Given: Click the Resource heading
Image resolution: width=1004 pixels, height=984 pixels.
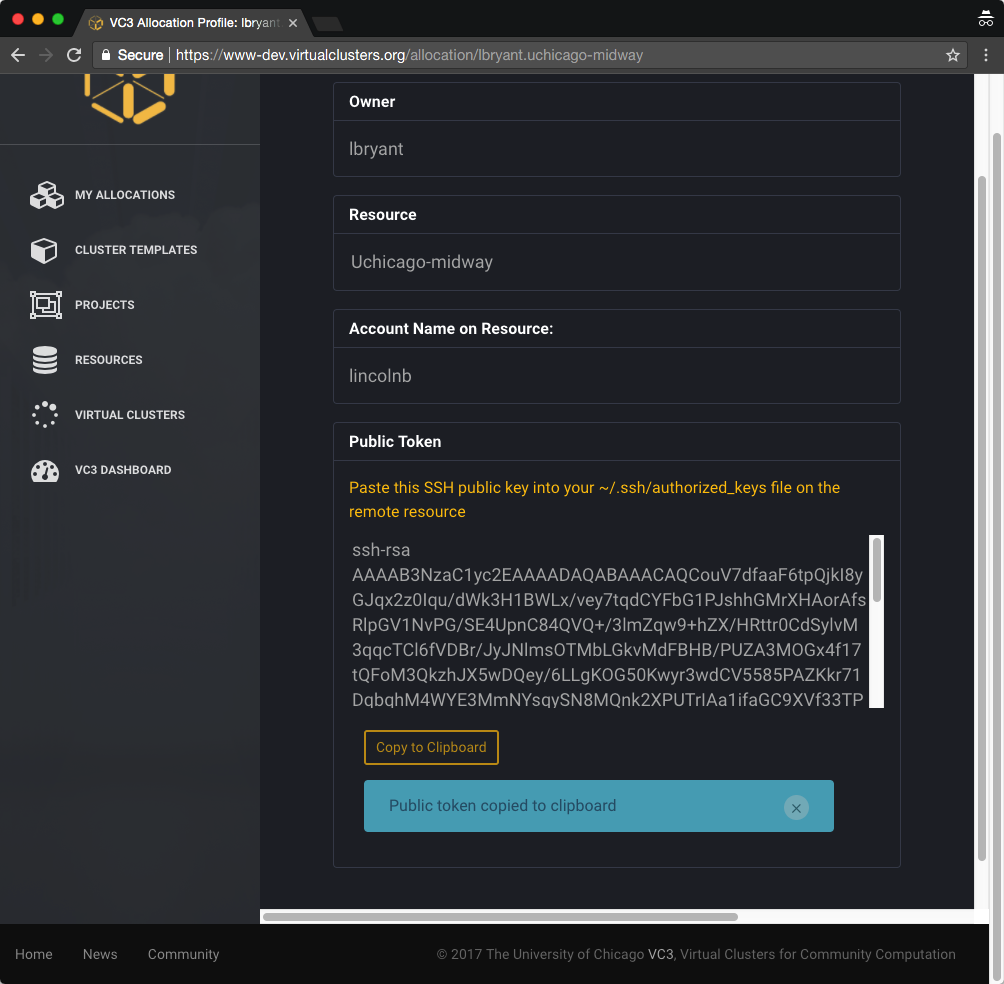Looking at the screenshot, I should coord(383,215).
